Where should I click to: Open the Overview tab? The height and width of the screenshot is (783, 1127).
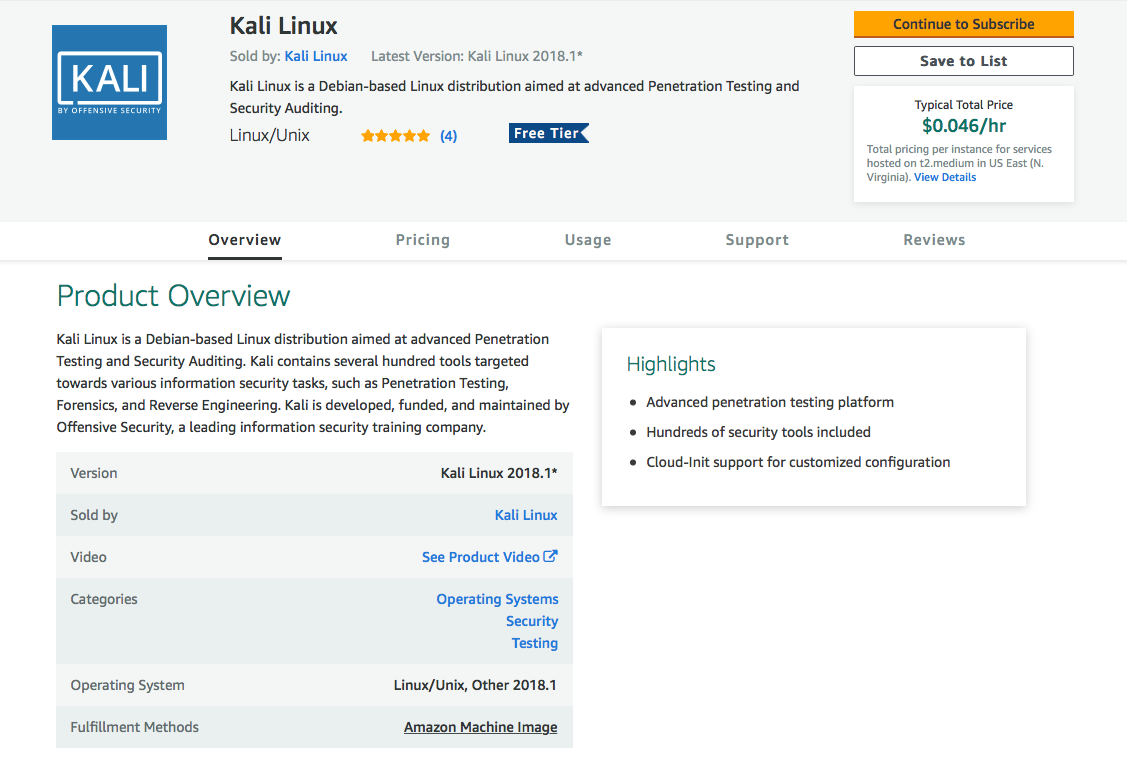[245, 240]
